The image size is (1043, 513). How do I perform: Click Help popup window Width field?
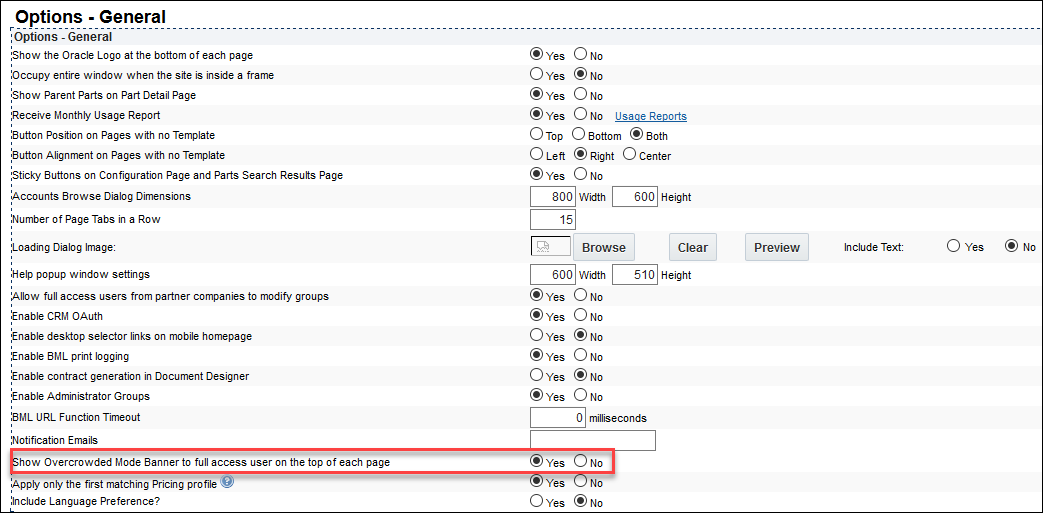(553, 274)
